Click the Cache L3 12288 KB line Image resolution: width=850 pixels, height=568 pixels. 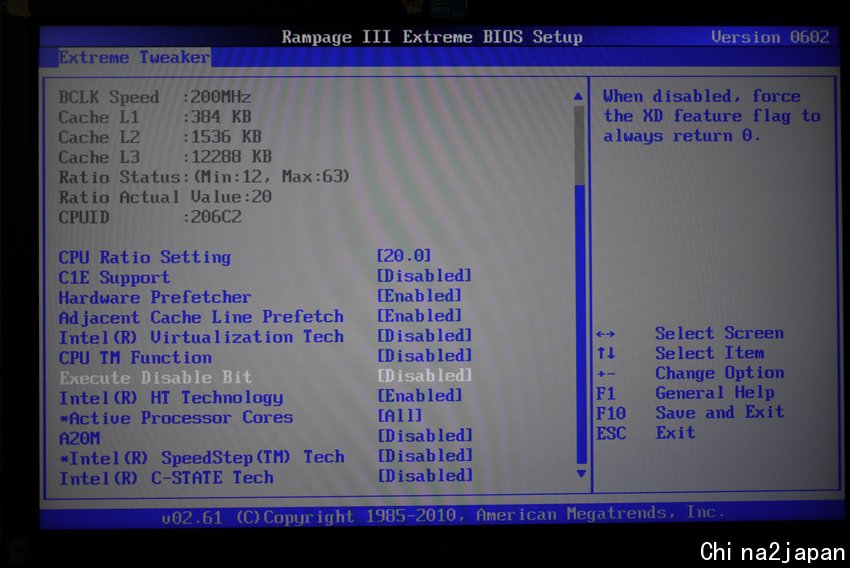click(x=165, y=157)
